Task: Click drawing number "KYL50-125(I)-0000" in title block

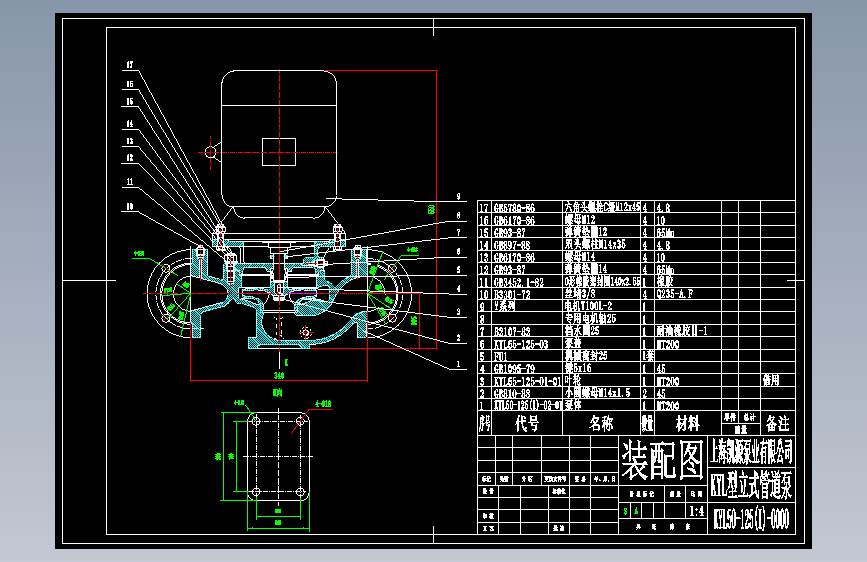Action: (x=751, y=519)
